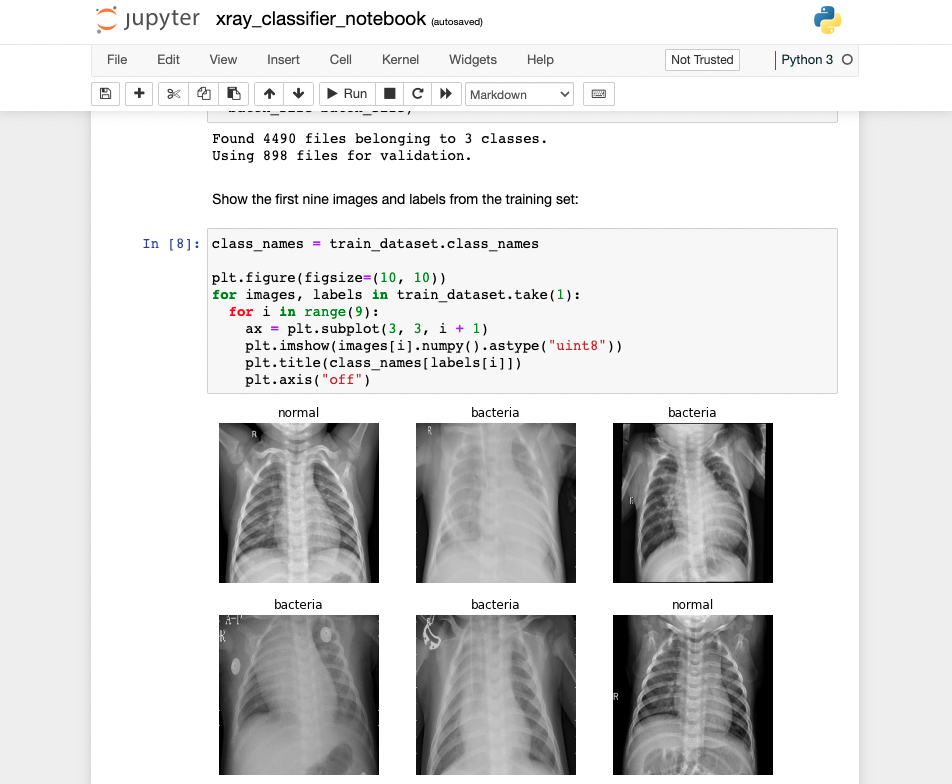Click the Jupyter logo
The image size is (952, 784).
(x=148, y=19)
